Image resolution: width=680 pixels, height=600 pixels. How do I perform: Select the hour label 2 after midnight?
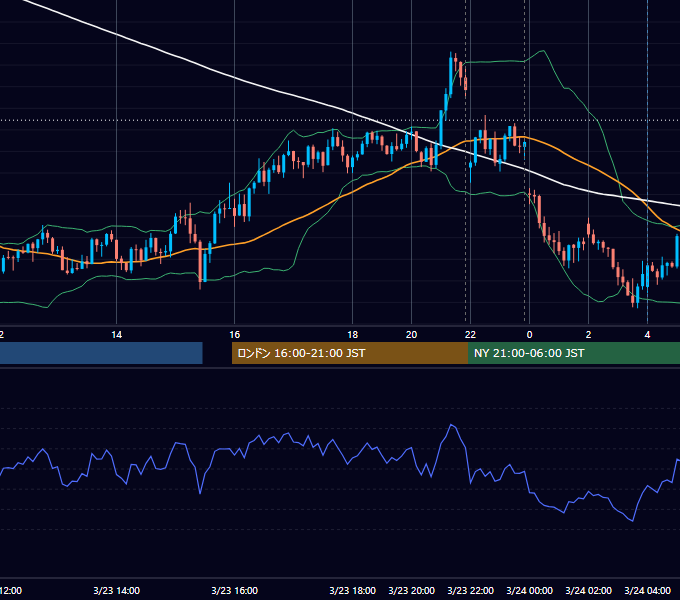(588, 335)
